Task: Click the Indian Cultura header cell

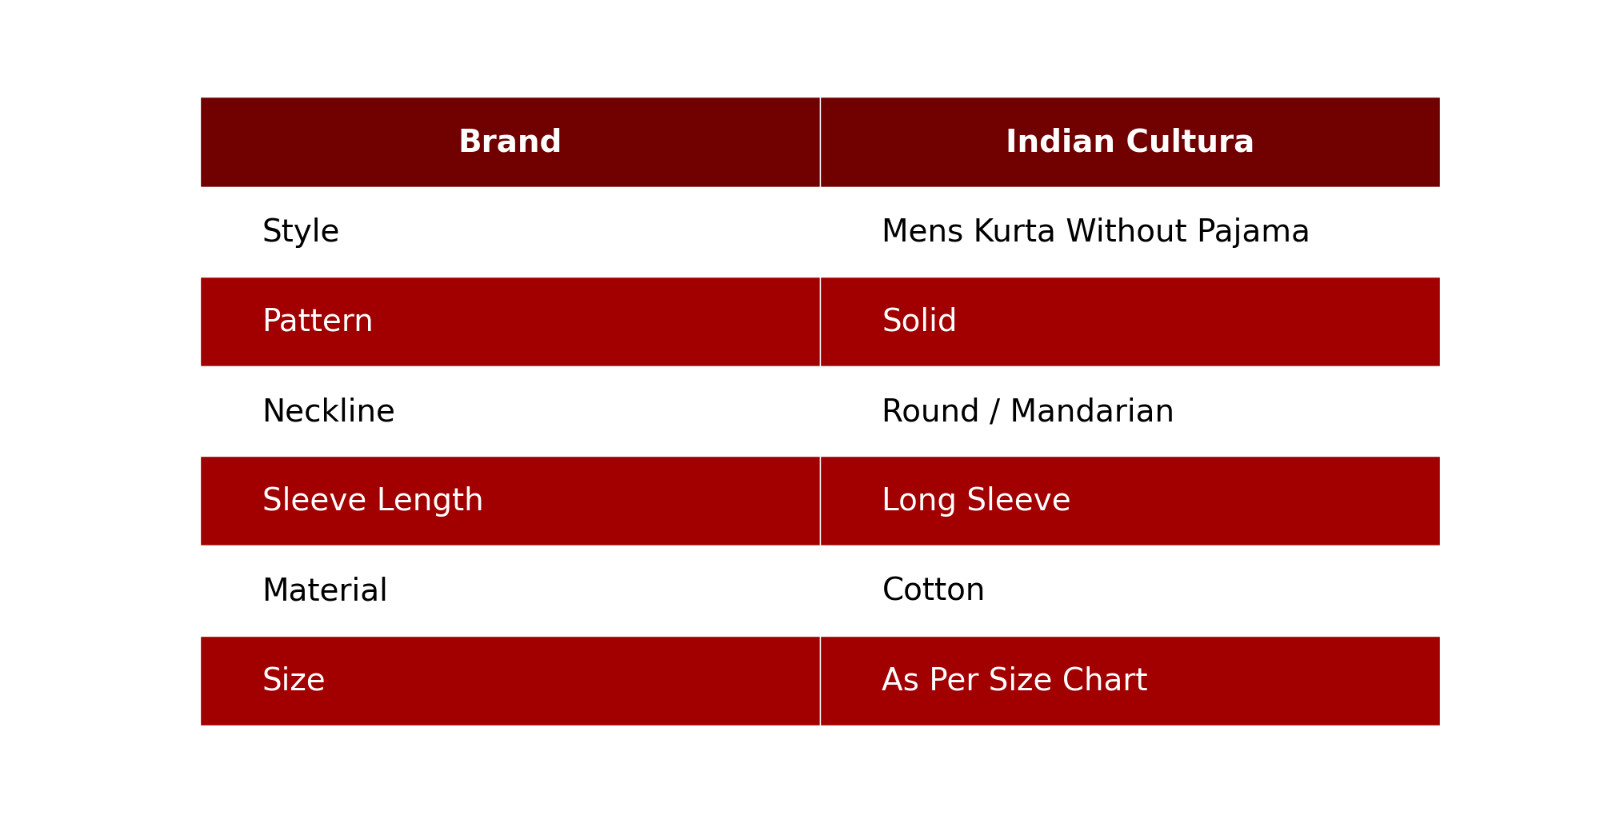Action: pos(1129,142)
